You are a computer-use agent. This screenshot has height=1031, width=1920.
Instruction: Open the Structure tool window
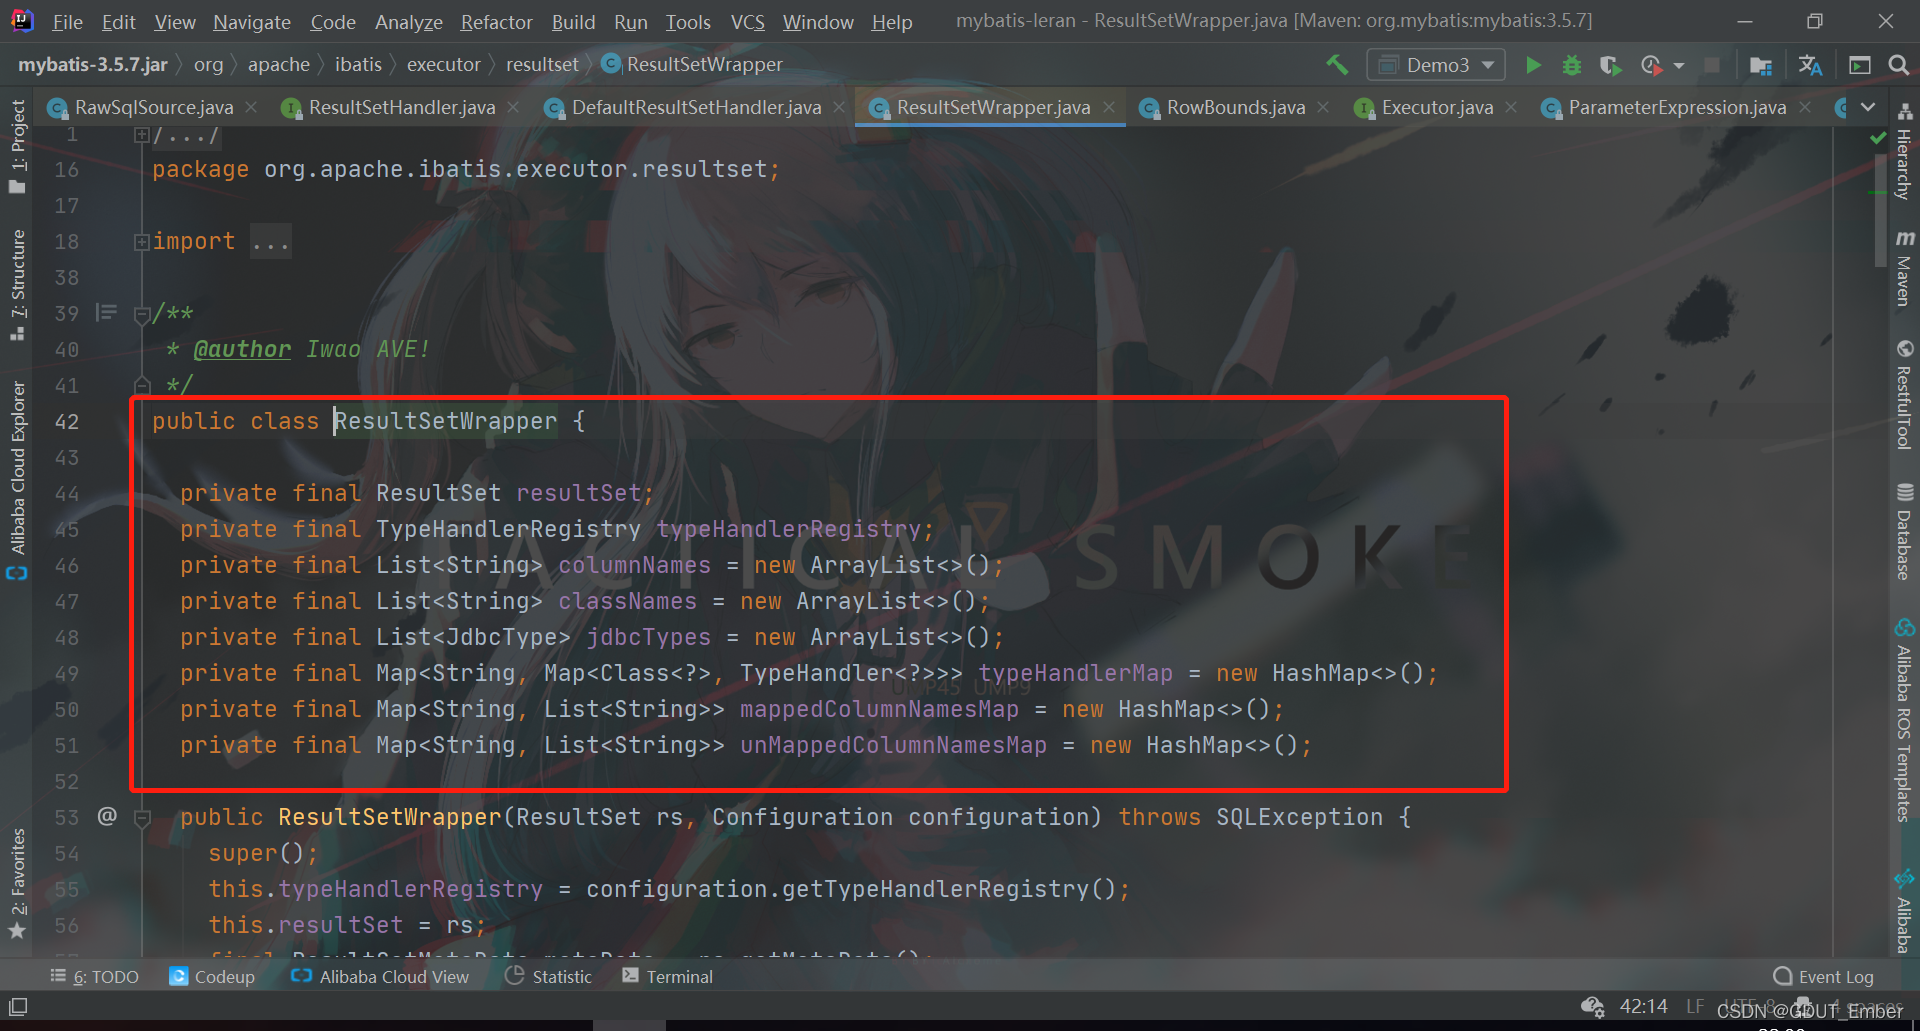(x=17, y=285)
